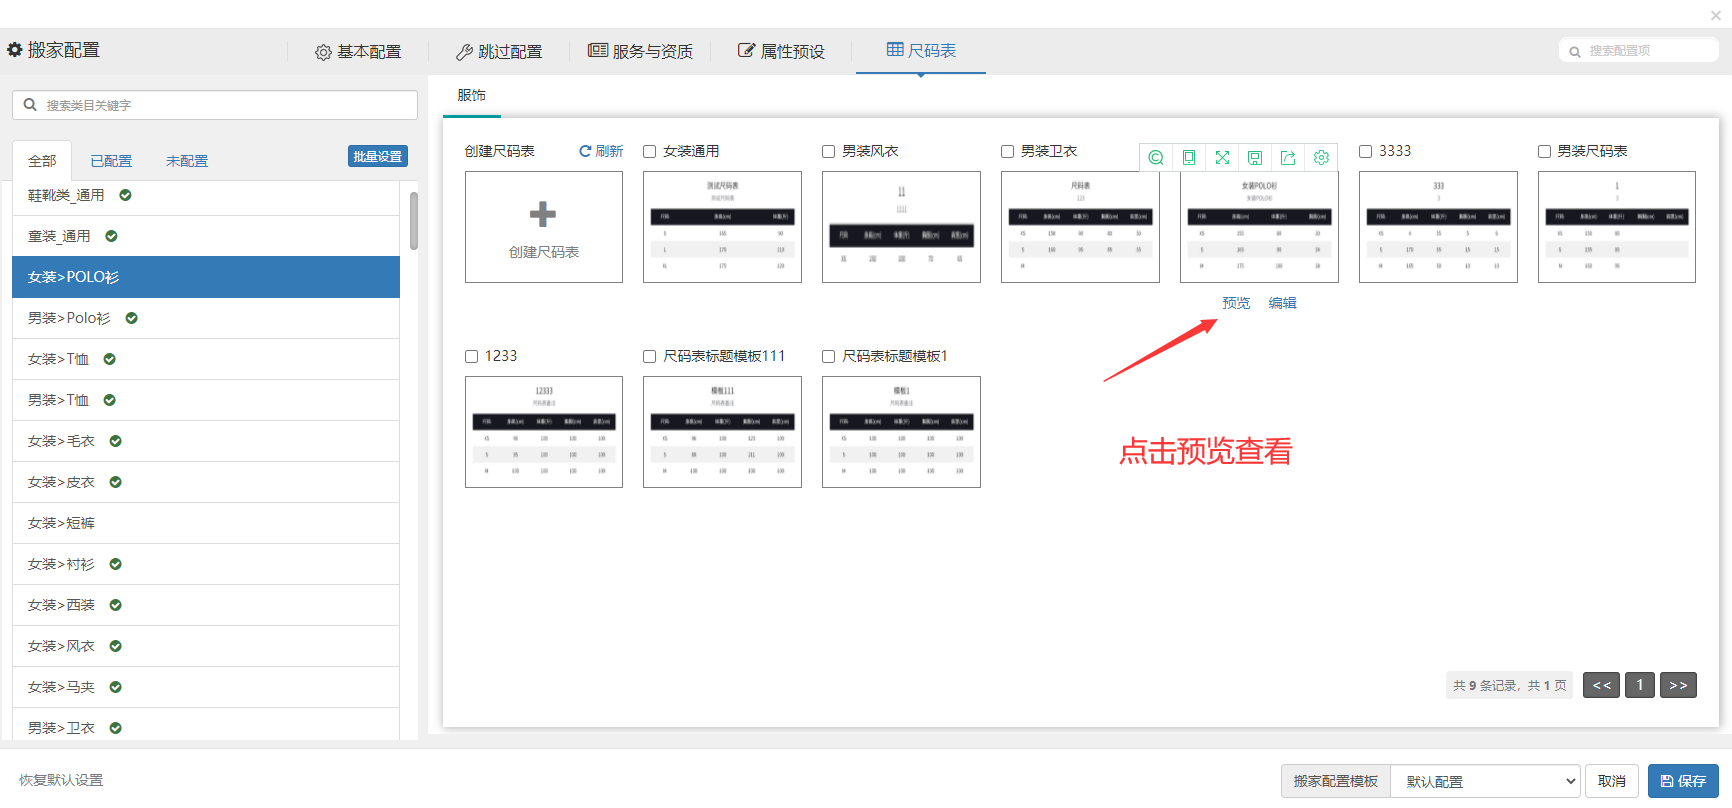
Task: Tick the 男装风衣 checkbox
Action: click(x=829, y=152)
